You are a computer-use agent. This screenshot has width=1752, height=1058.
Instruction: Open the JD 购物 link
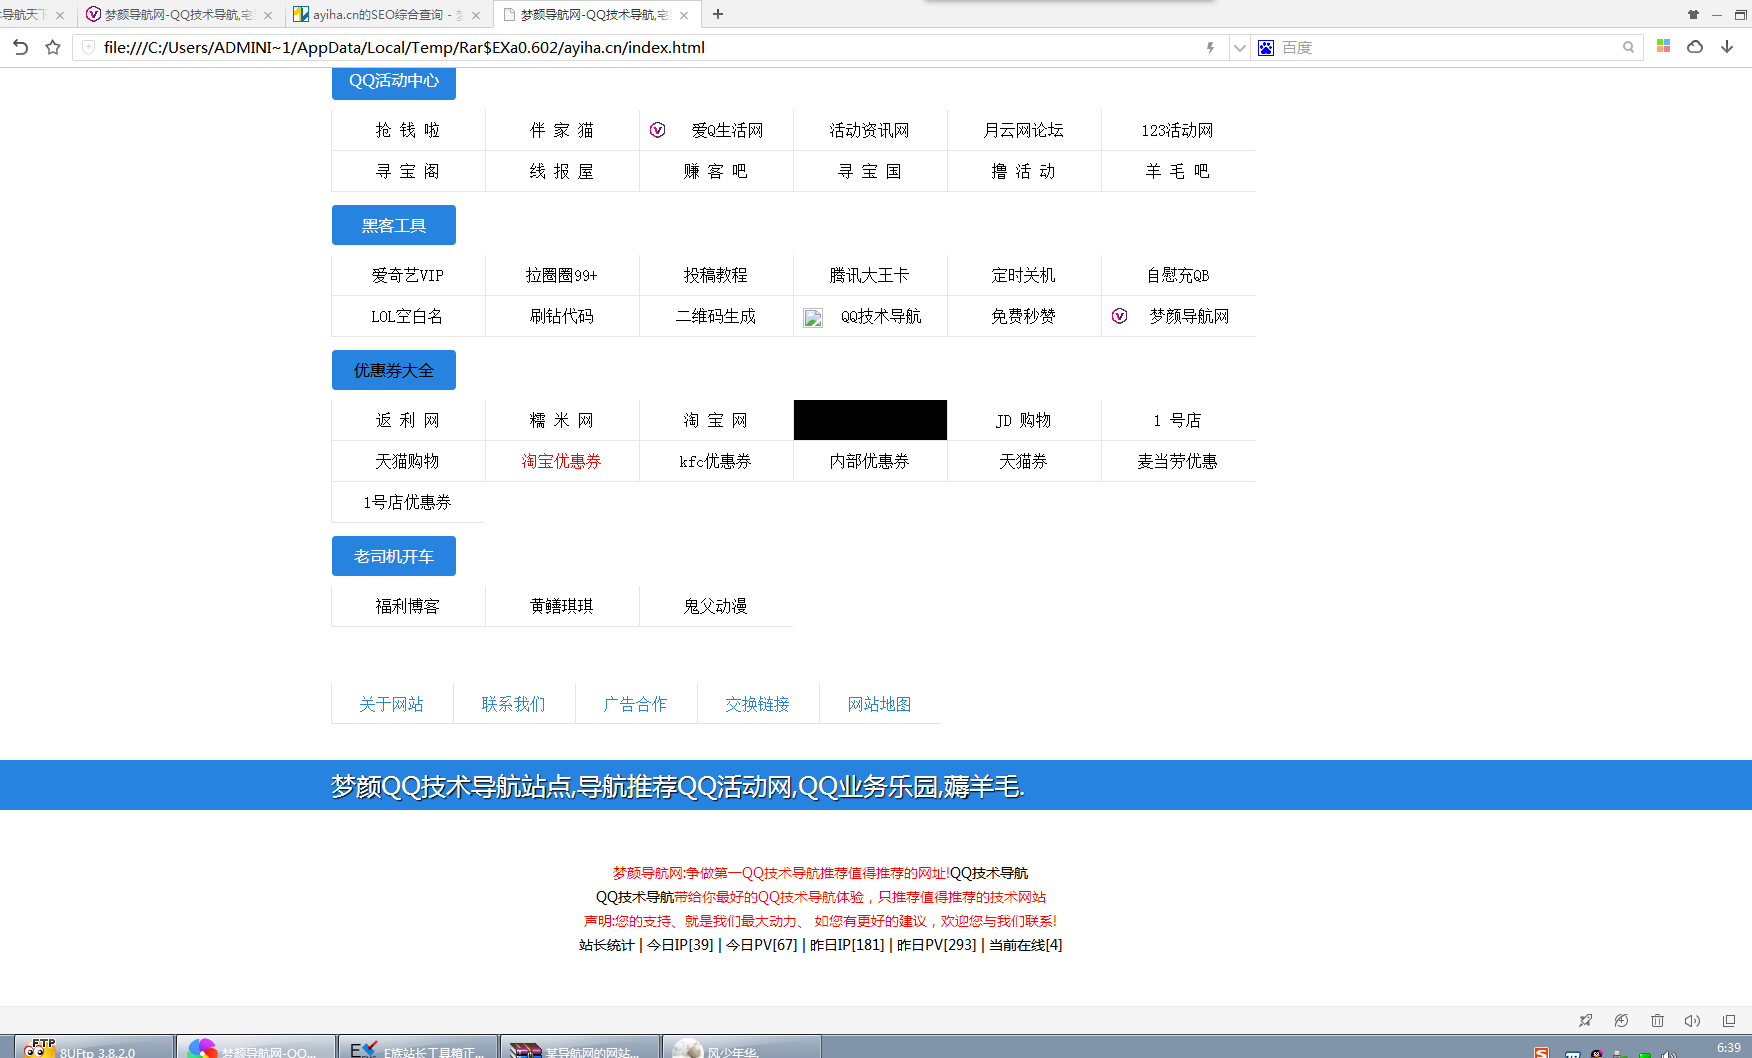tap(1024, 420)
